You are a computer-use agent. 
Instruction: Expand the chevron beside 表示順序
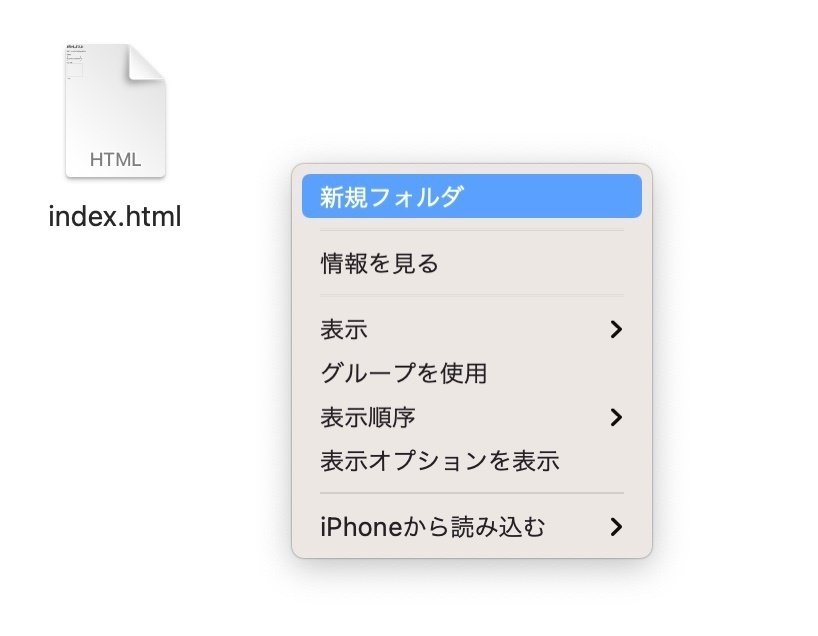tap(616, 417)
